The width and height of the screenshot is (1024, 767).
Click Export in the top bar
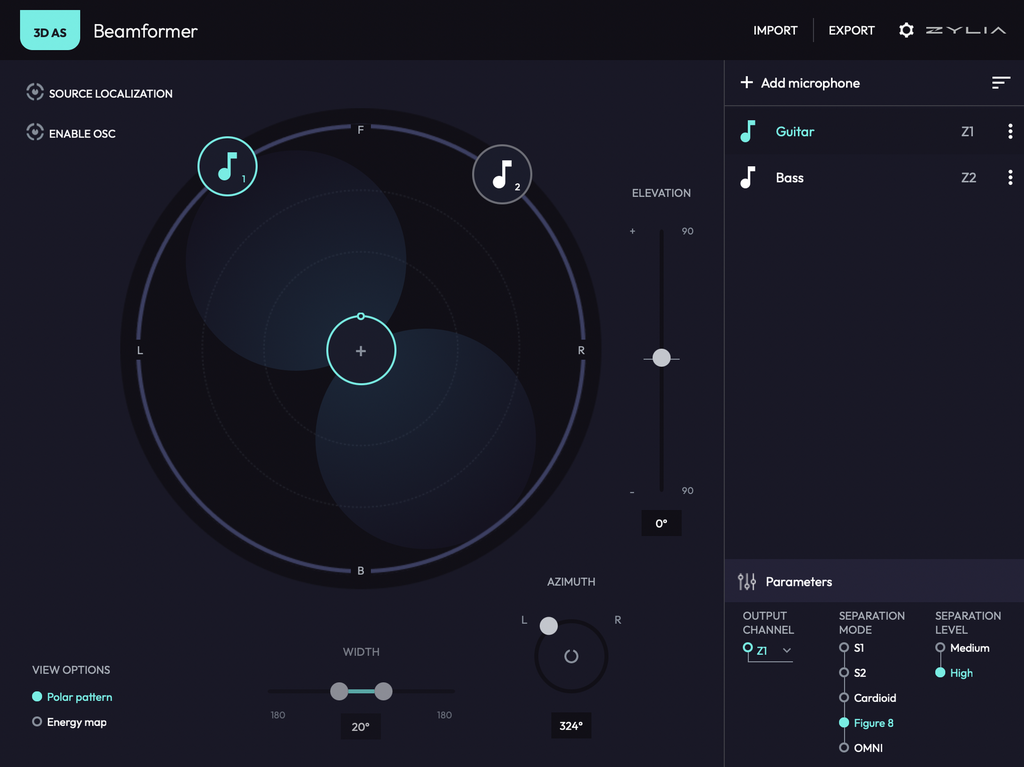pos(851,30)
